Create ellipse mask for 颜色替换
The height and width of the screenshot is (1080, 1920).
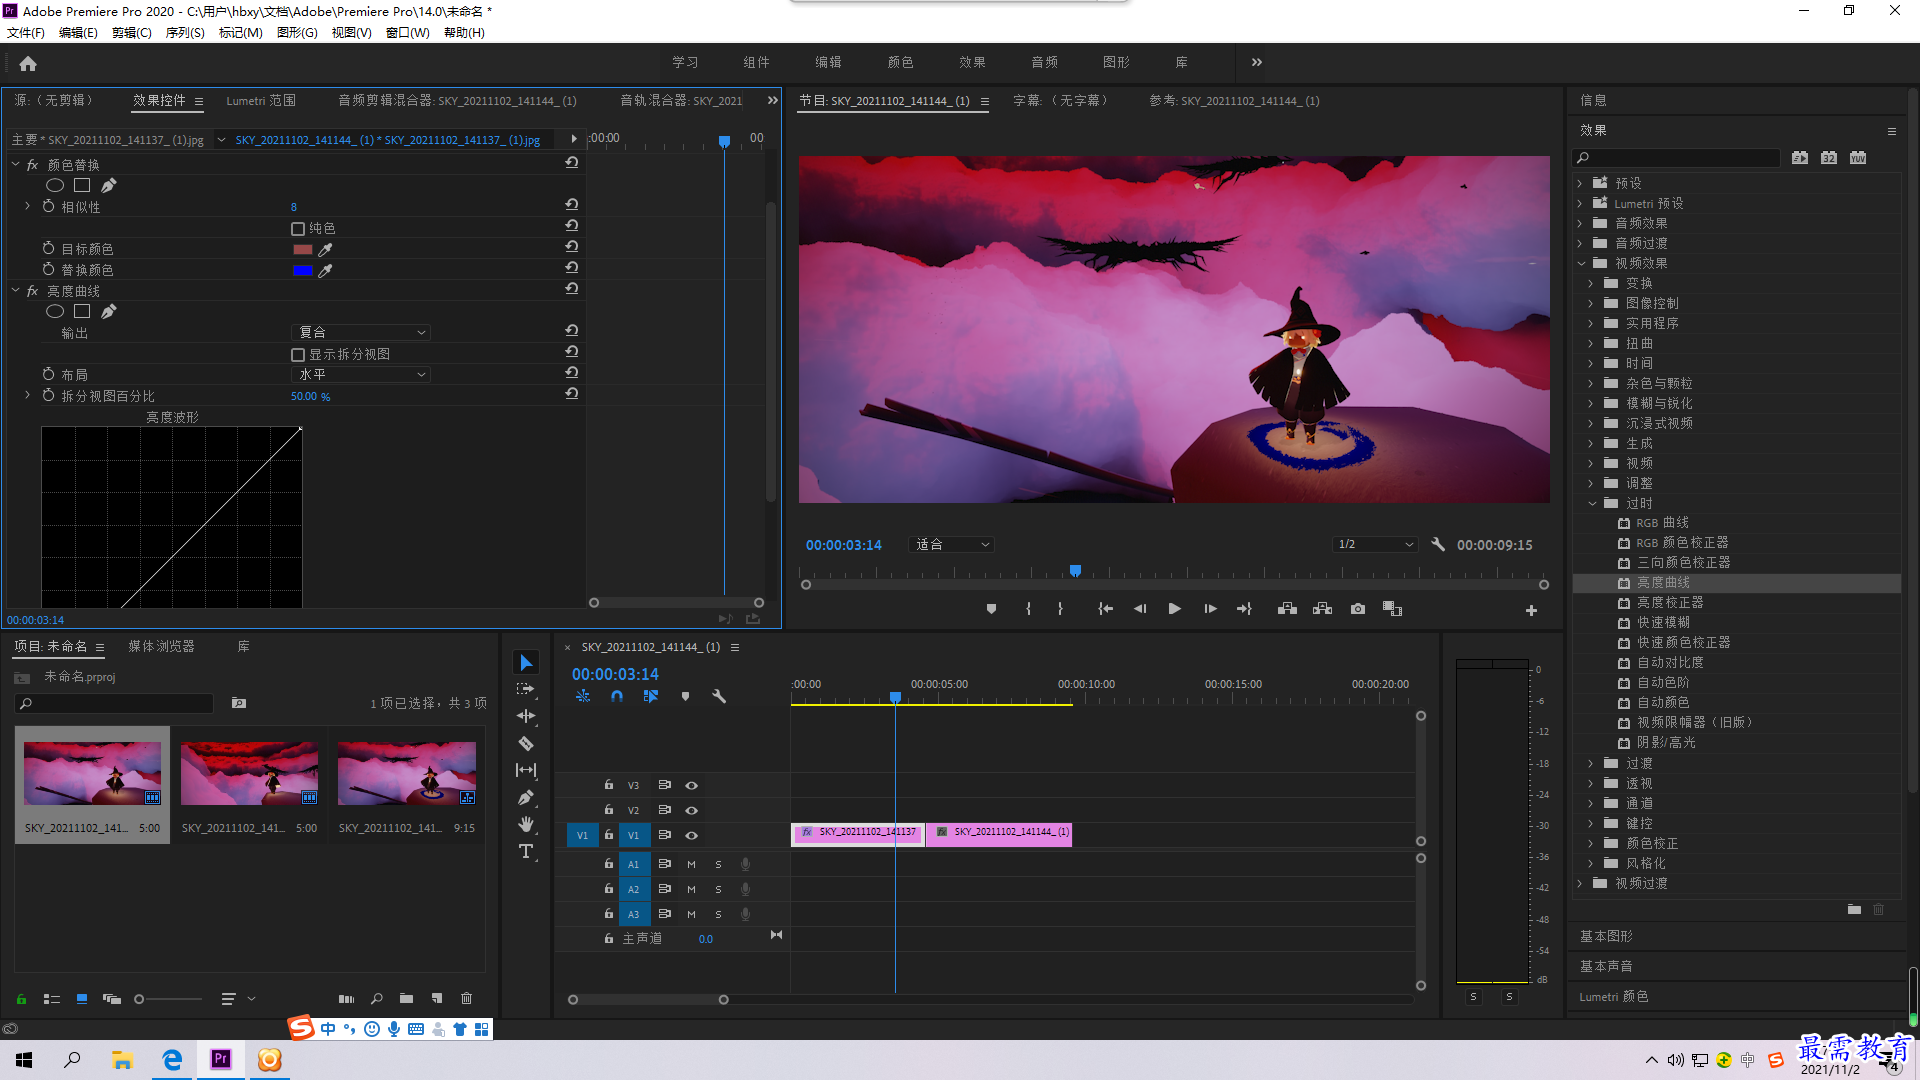click(x=55, y=185)
